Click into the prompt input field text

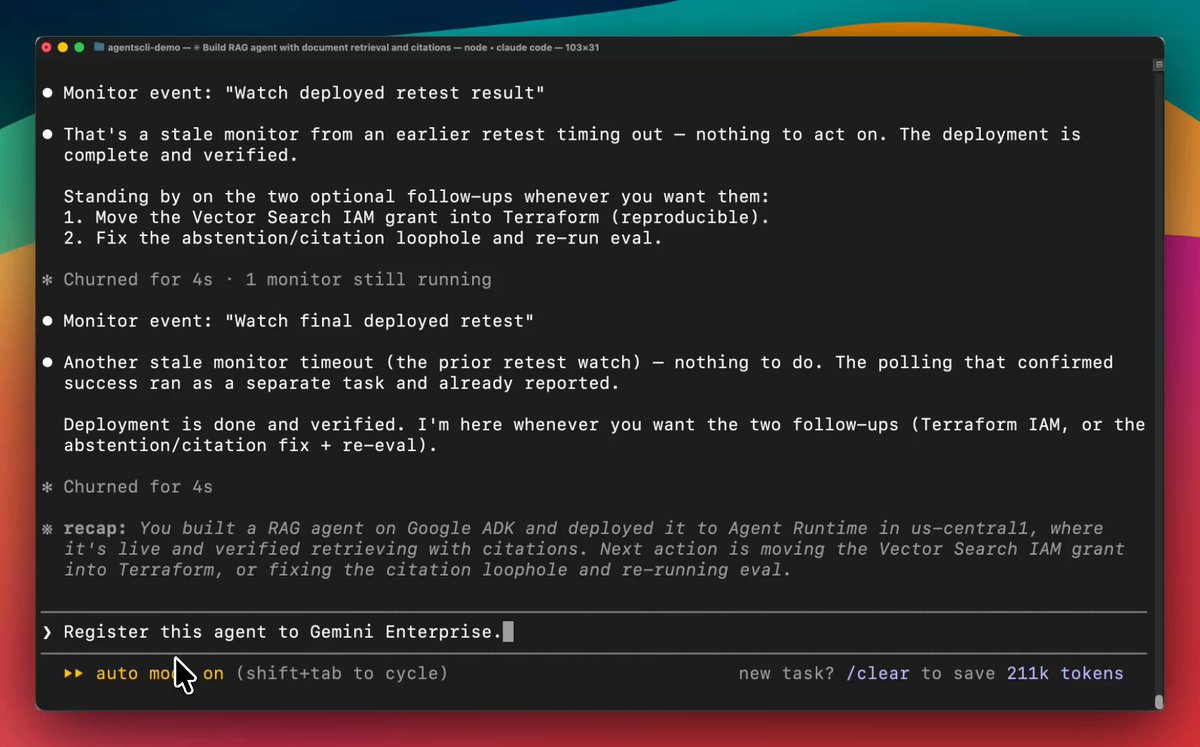[282, 632]
